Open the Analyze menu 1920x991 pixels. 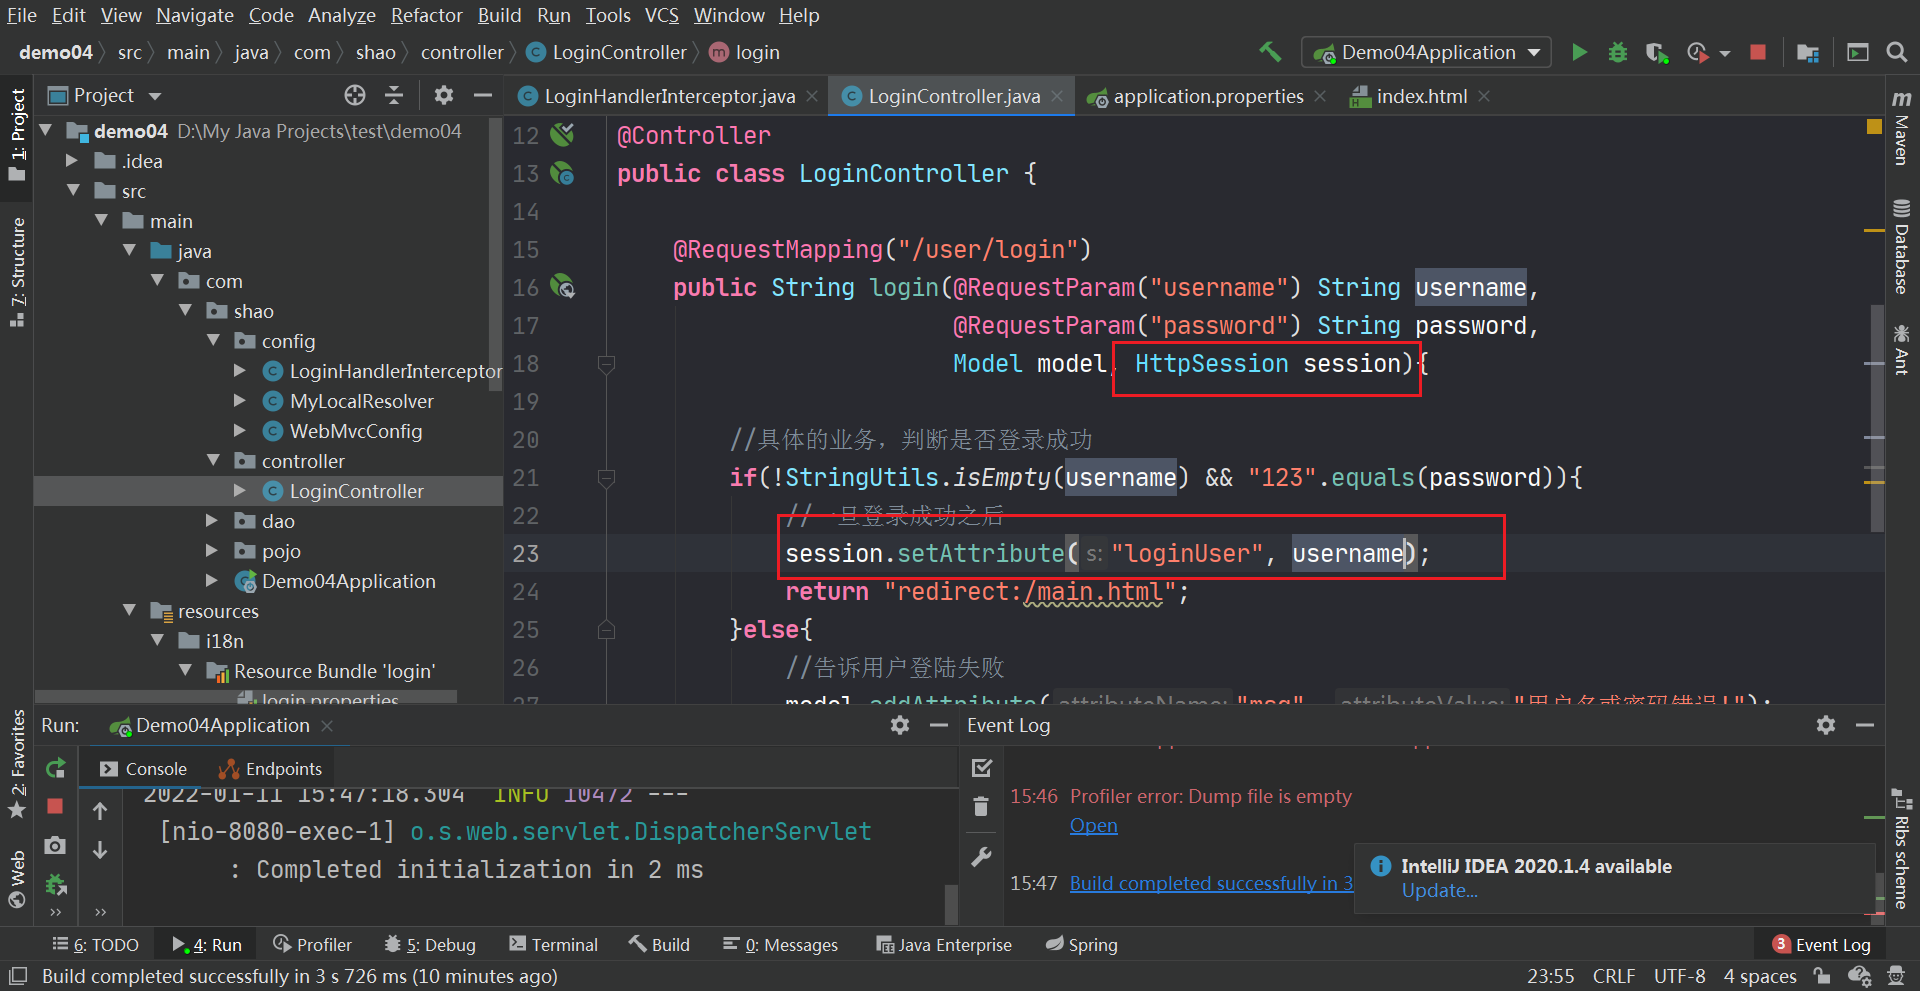point(342,15)
